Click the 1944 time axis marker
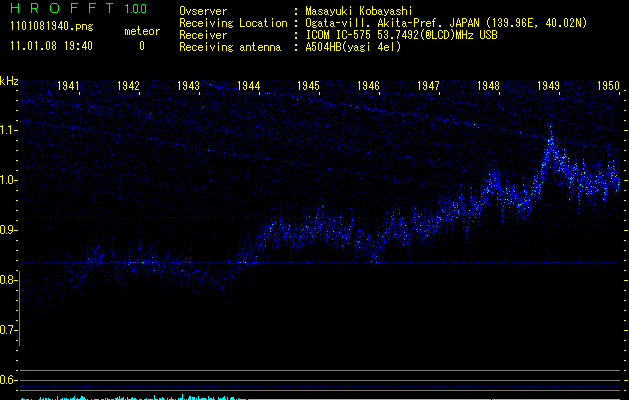629x400 pixels. (249, 86)
